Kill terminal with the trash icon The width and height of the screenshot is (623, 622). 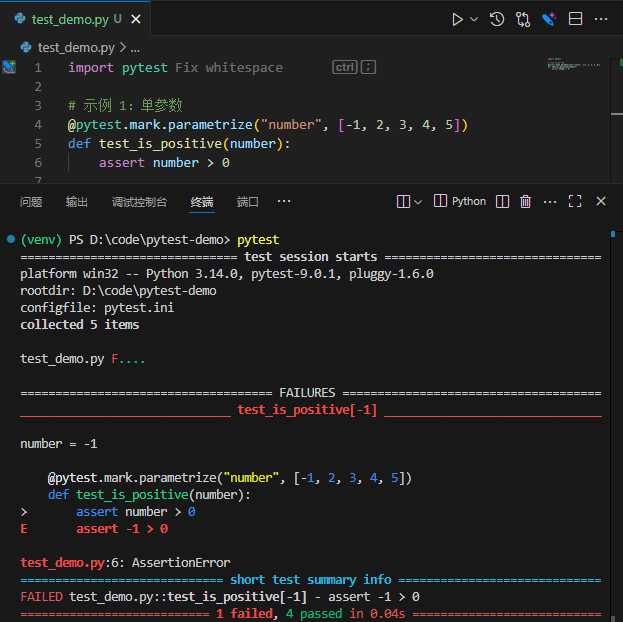(x=526, y=202)
